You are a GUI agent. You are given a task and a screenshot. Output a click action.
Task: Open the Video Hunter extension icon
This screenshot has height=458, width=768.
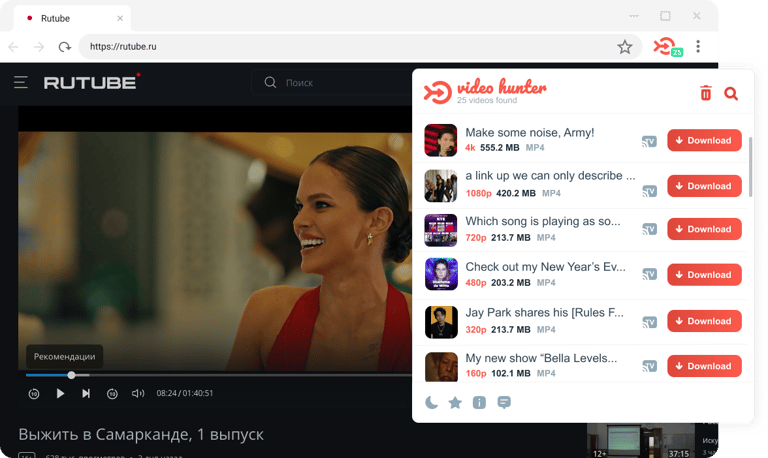tap(668, 47)
